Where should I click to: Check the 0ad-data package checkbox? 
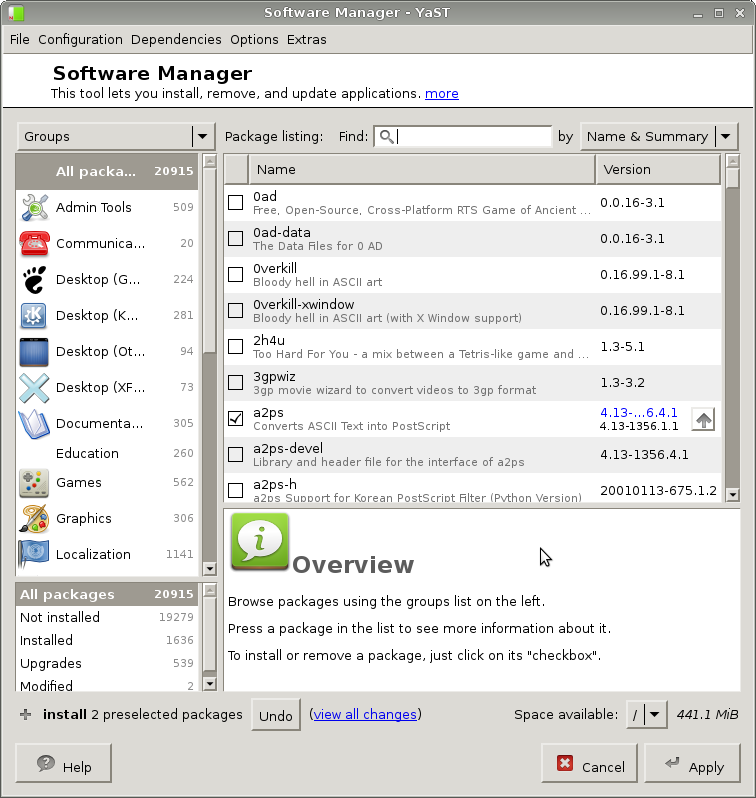pos(236,239)
